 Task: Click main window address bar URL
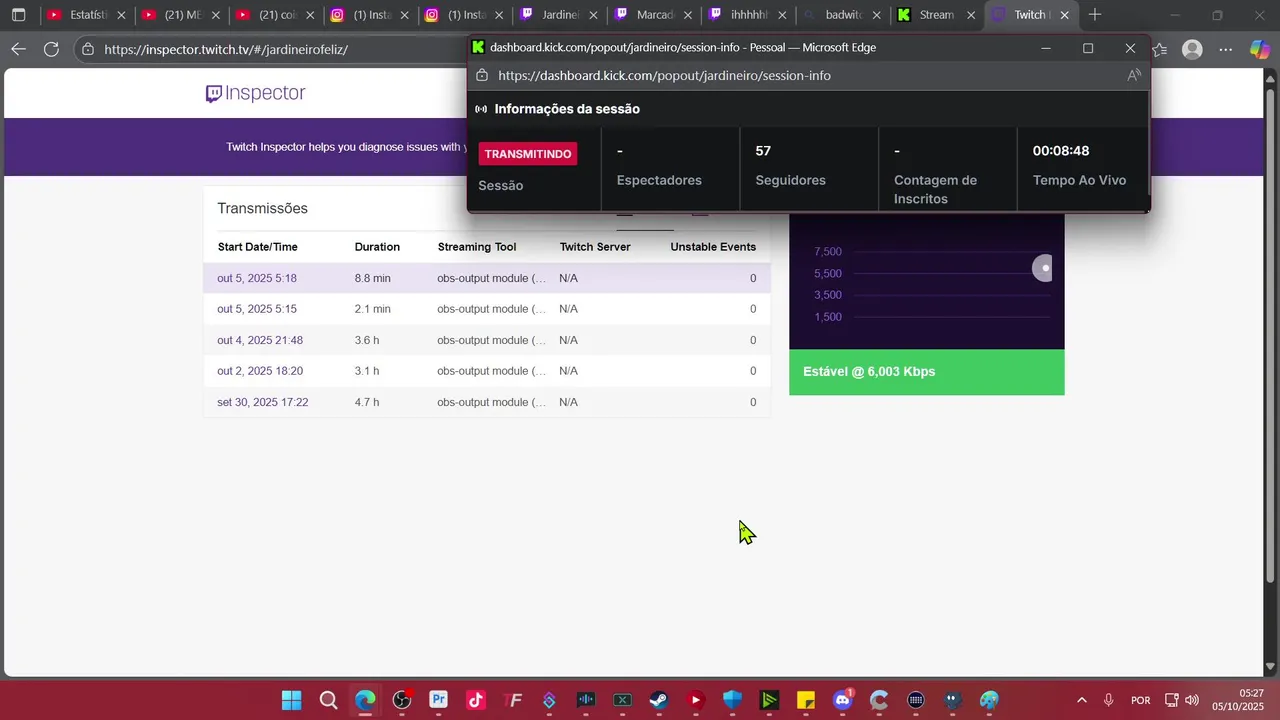click(x=226, y=49)
